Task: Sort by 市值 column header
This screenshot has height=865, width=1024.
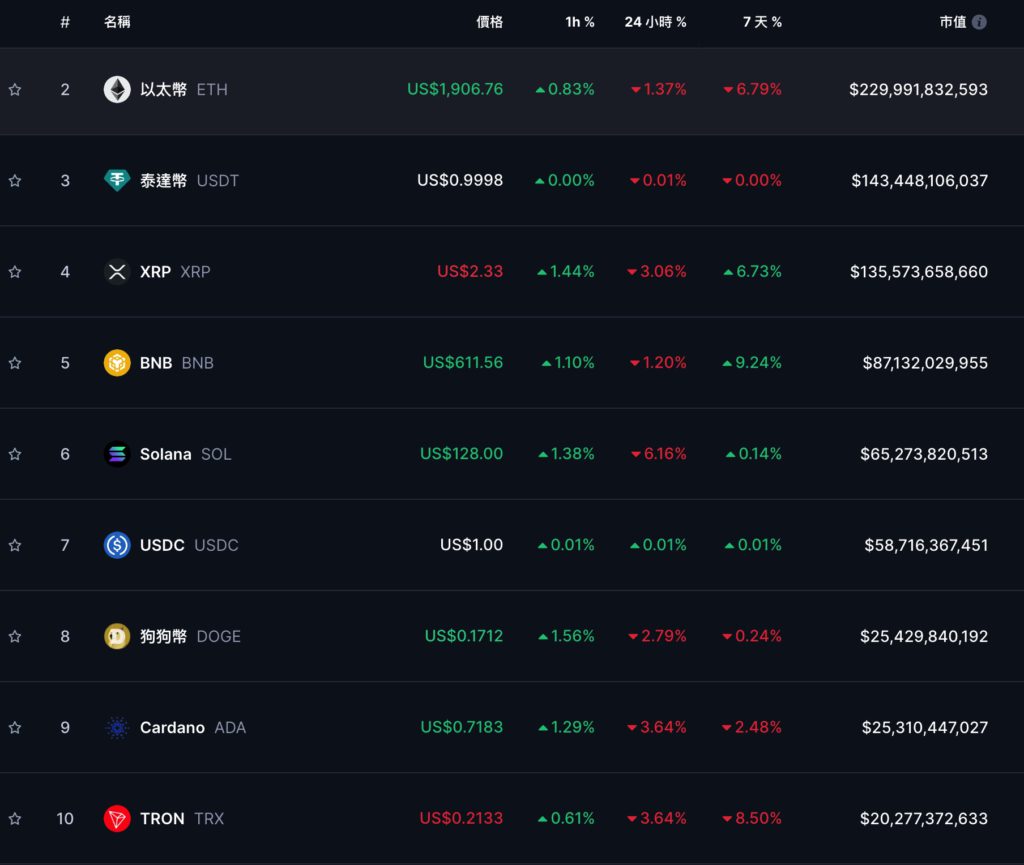Action: (x=952, y=22)
